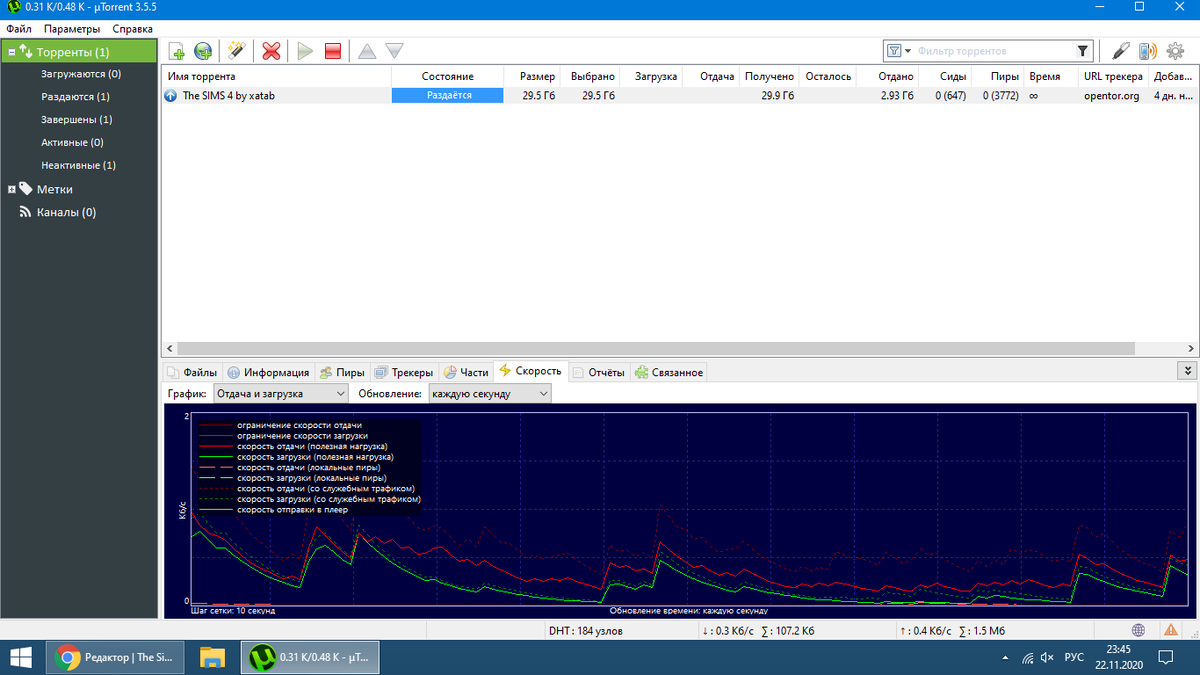Switch to the Пиры tab
The height and width of the screenshot is (675, 1200).
click(341, 372)
